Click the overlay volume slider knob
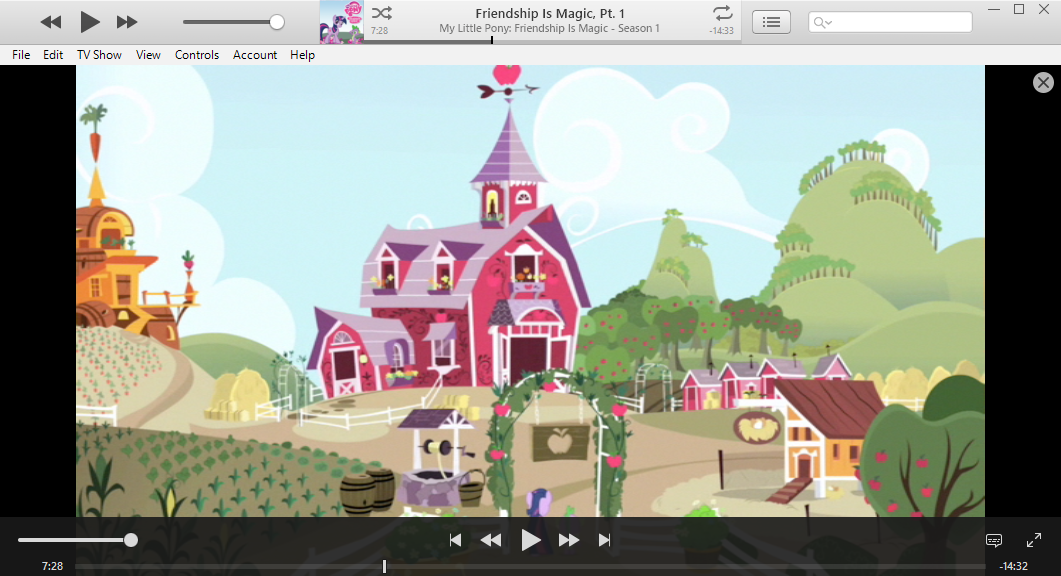This screenshot has height=576, width=1061. coord(131,540)
